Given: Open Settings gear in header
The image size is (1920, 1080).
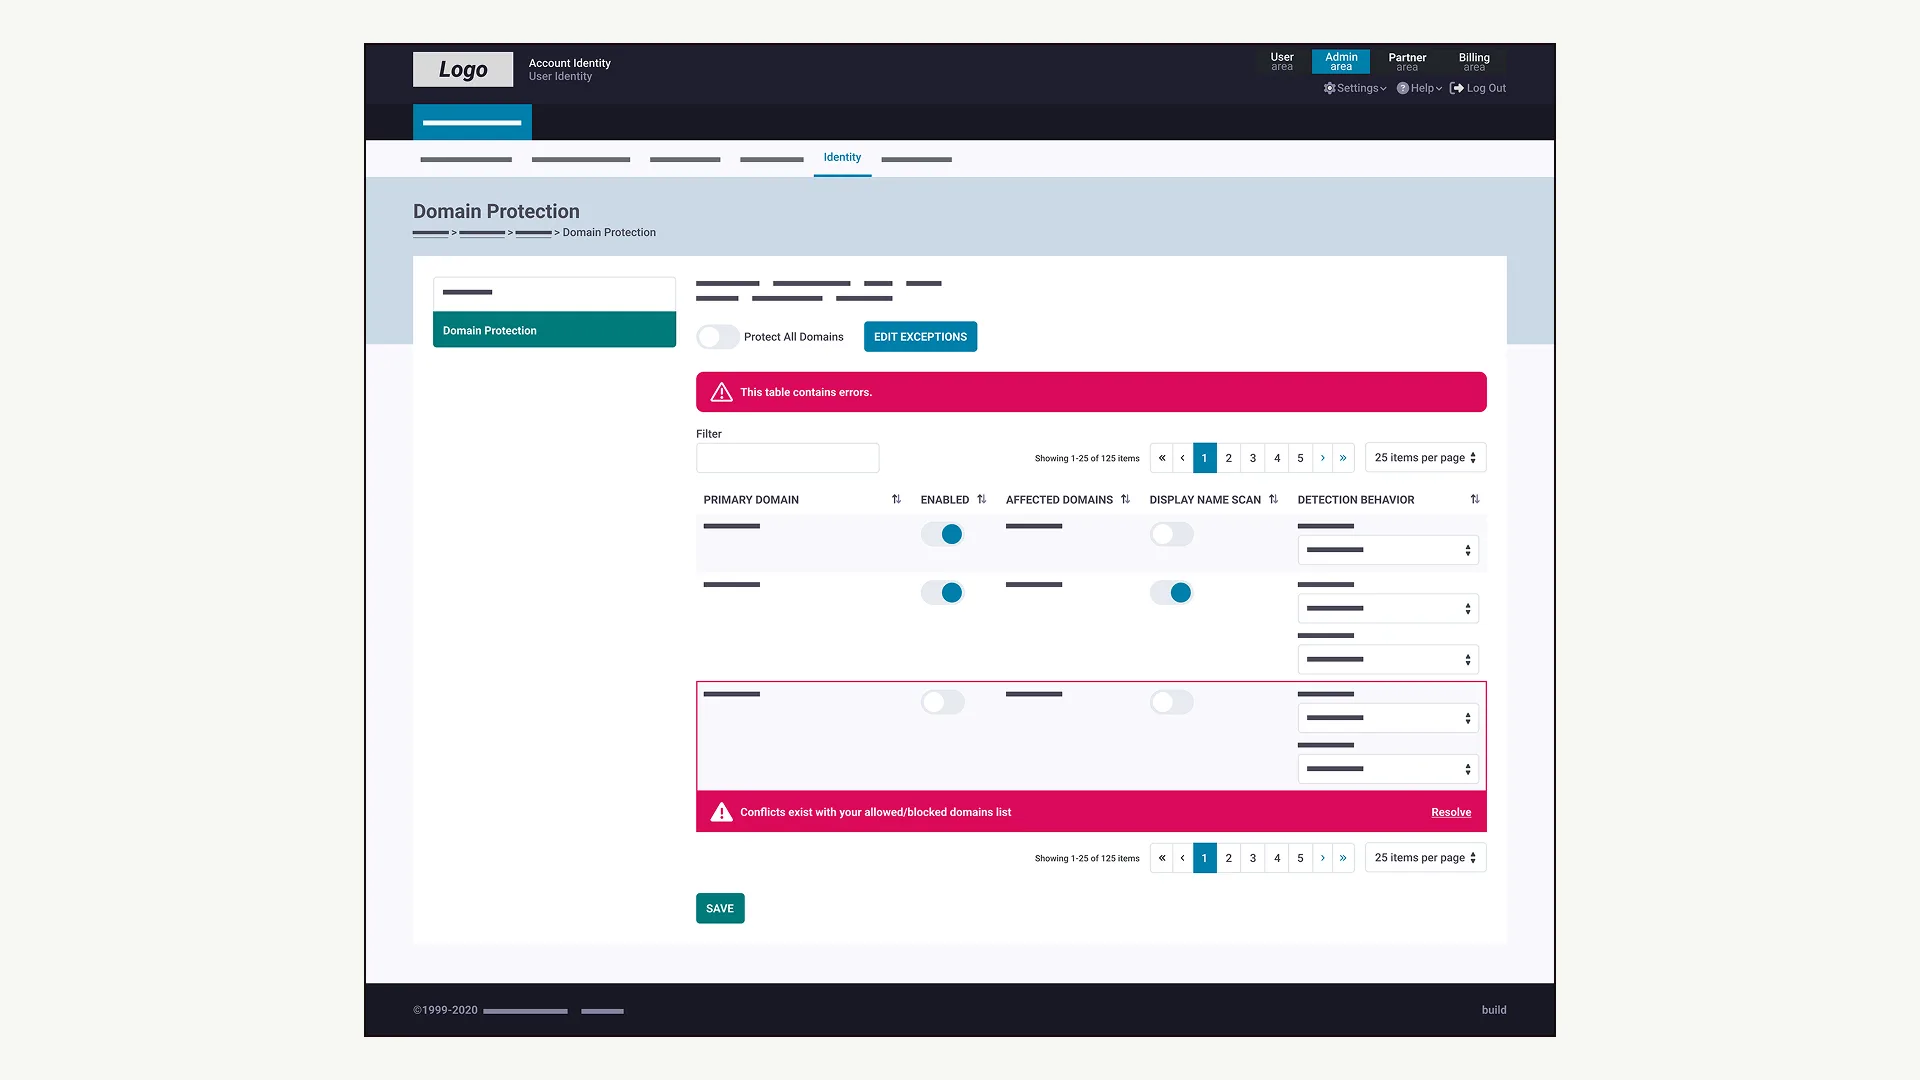Looking at the screenshot, I should (1354, 88).
